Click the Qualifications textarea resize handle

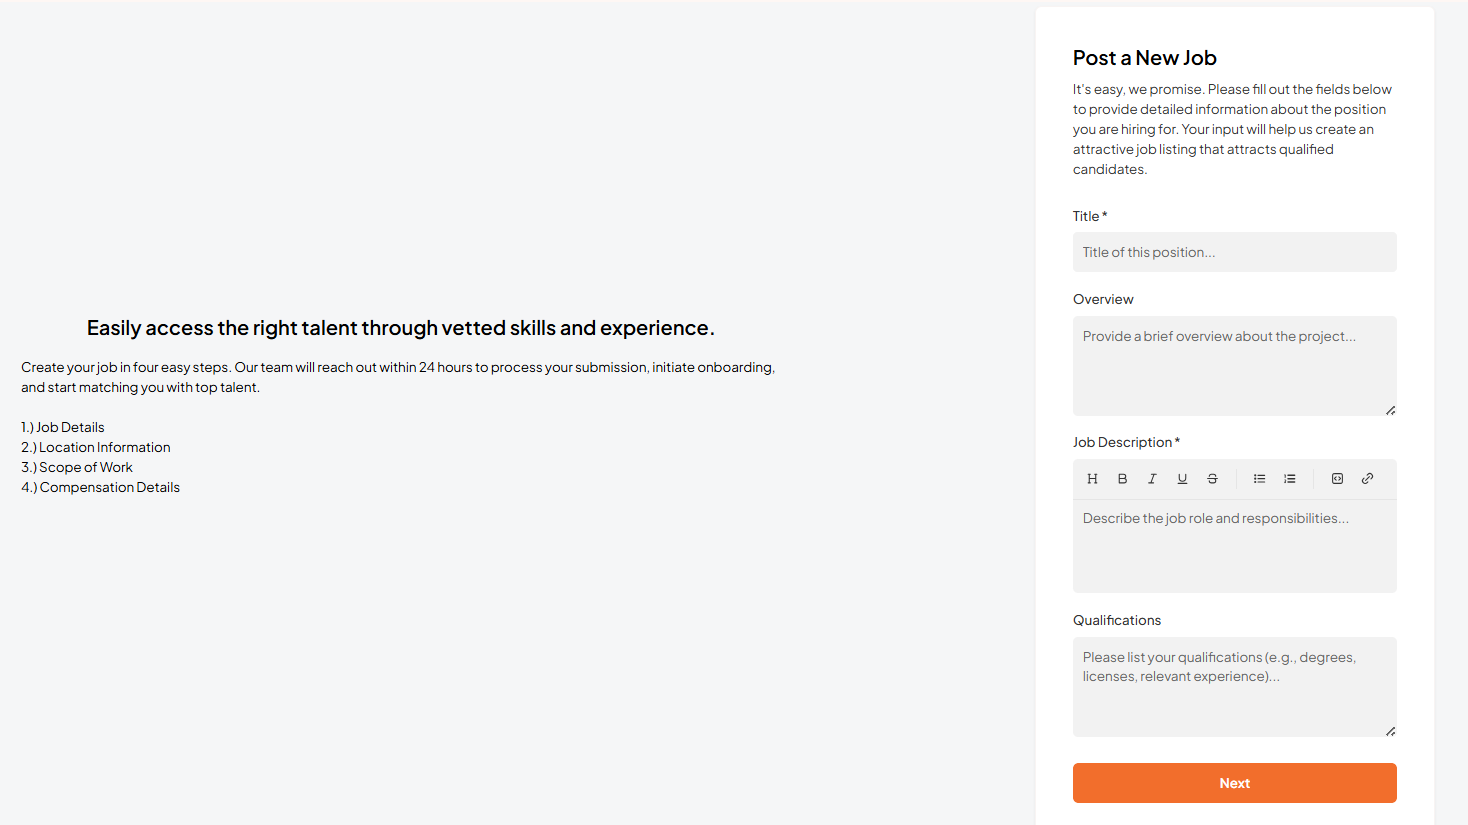pyautogui.click(x=1390, y=731)
